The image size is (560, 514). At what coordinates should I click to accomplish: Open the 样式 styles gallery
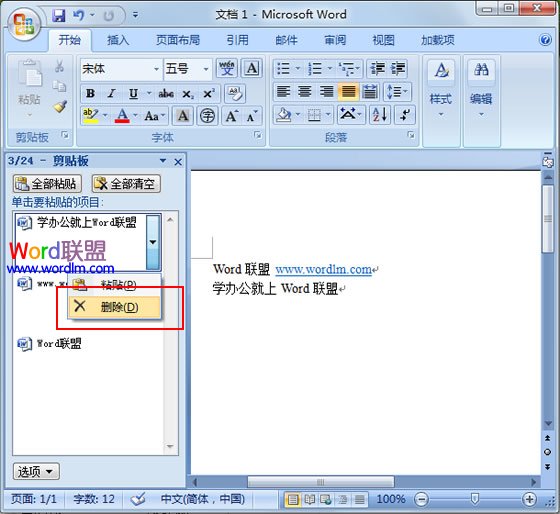coord(441,89)
